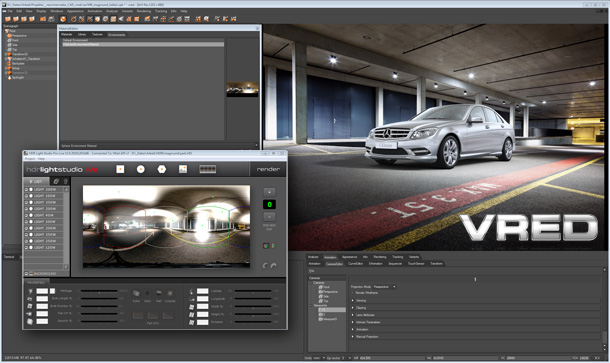Toggle the LIGHT 100W checkbox
The image size is (610, 363).
[x=26, y=222]
